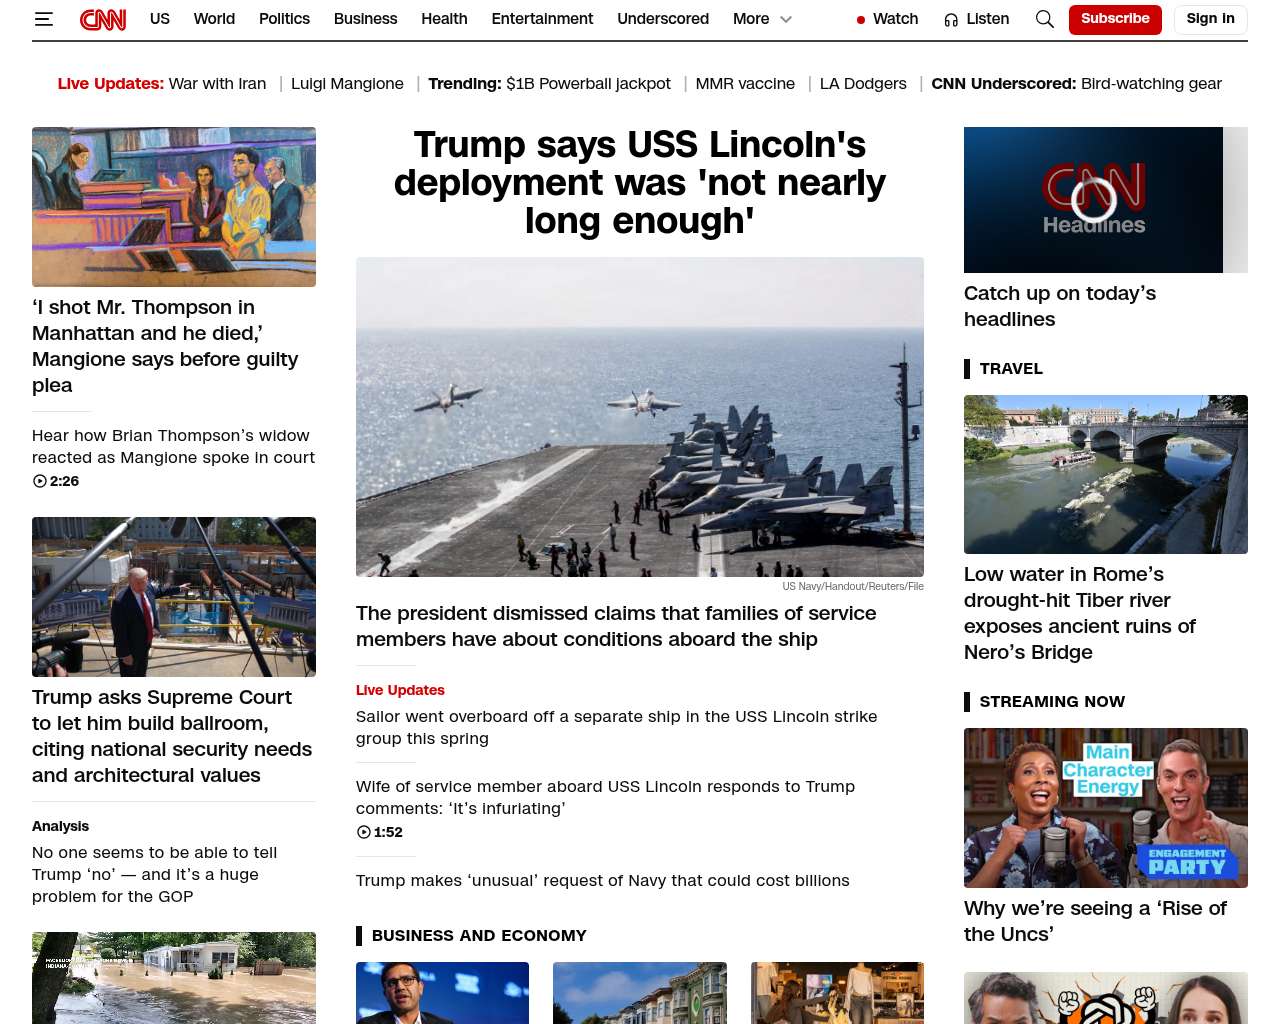Go to the World section

tap(214, 19)
